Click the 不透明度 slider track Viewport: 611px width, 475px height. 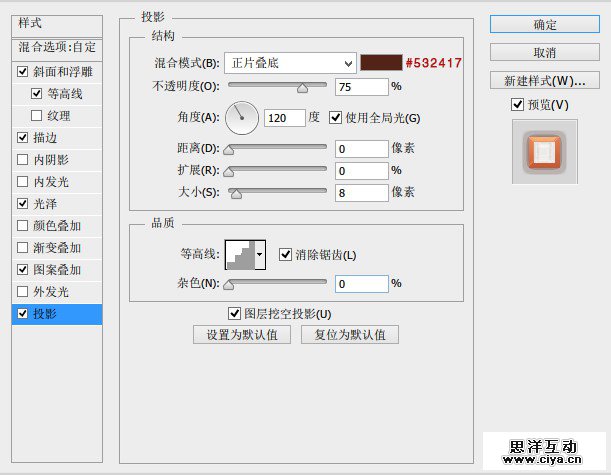pyautogui.click(x=280, y=88)
